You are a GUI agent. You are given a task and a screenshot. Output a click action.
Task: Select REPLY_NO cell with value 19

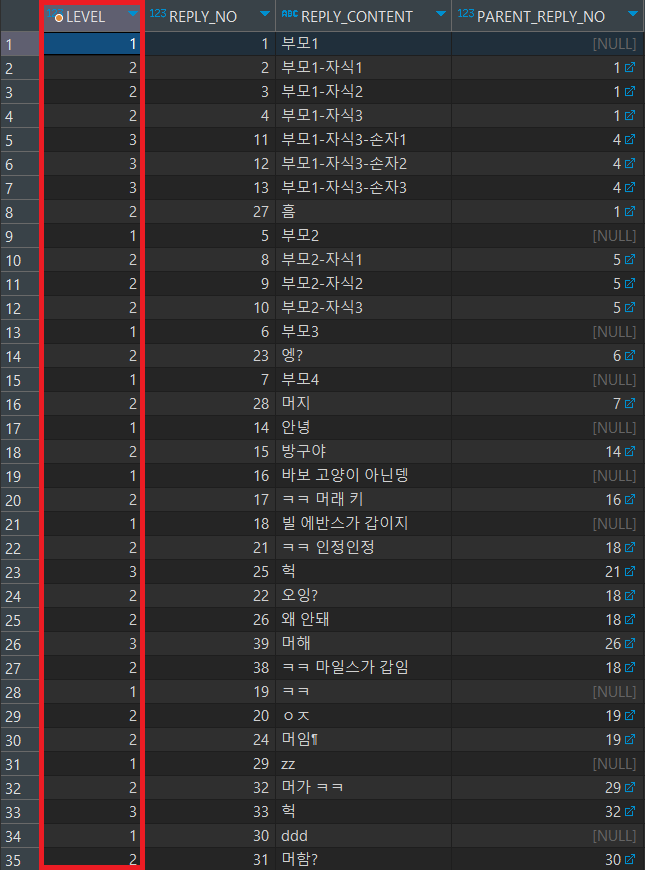coord(210,691)
